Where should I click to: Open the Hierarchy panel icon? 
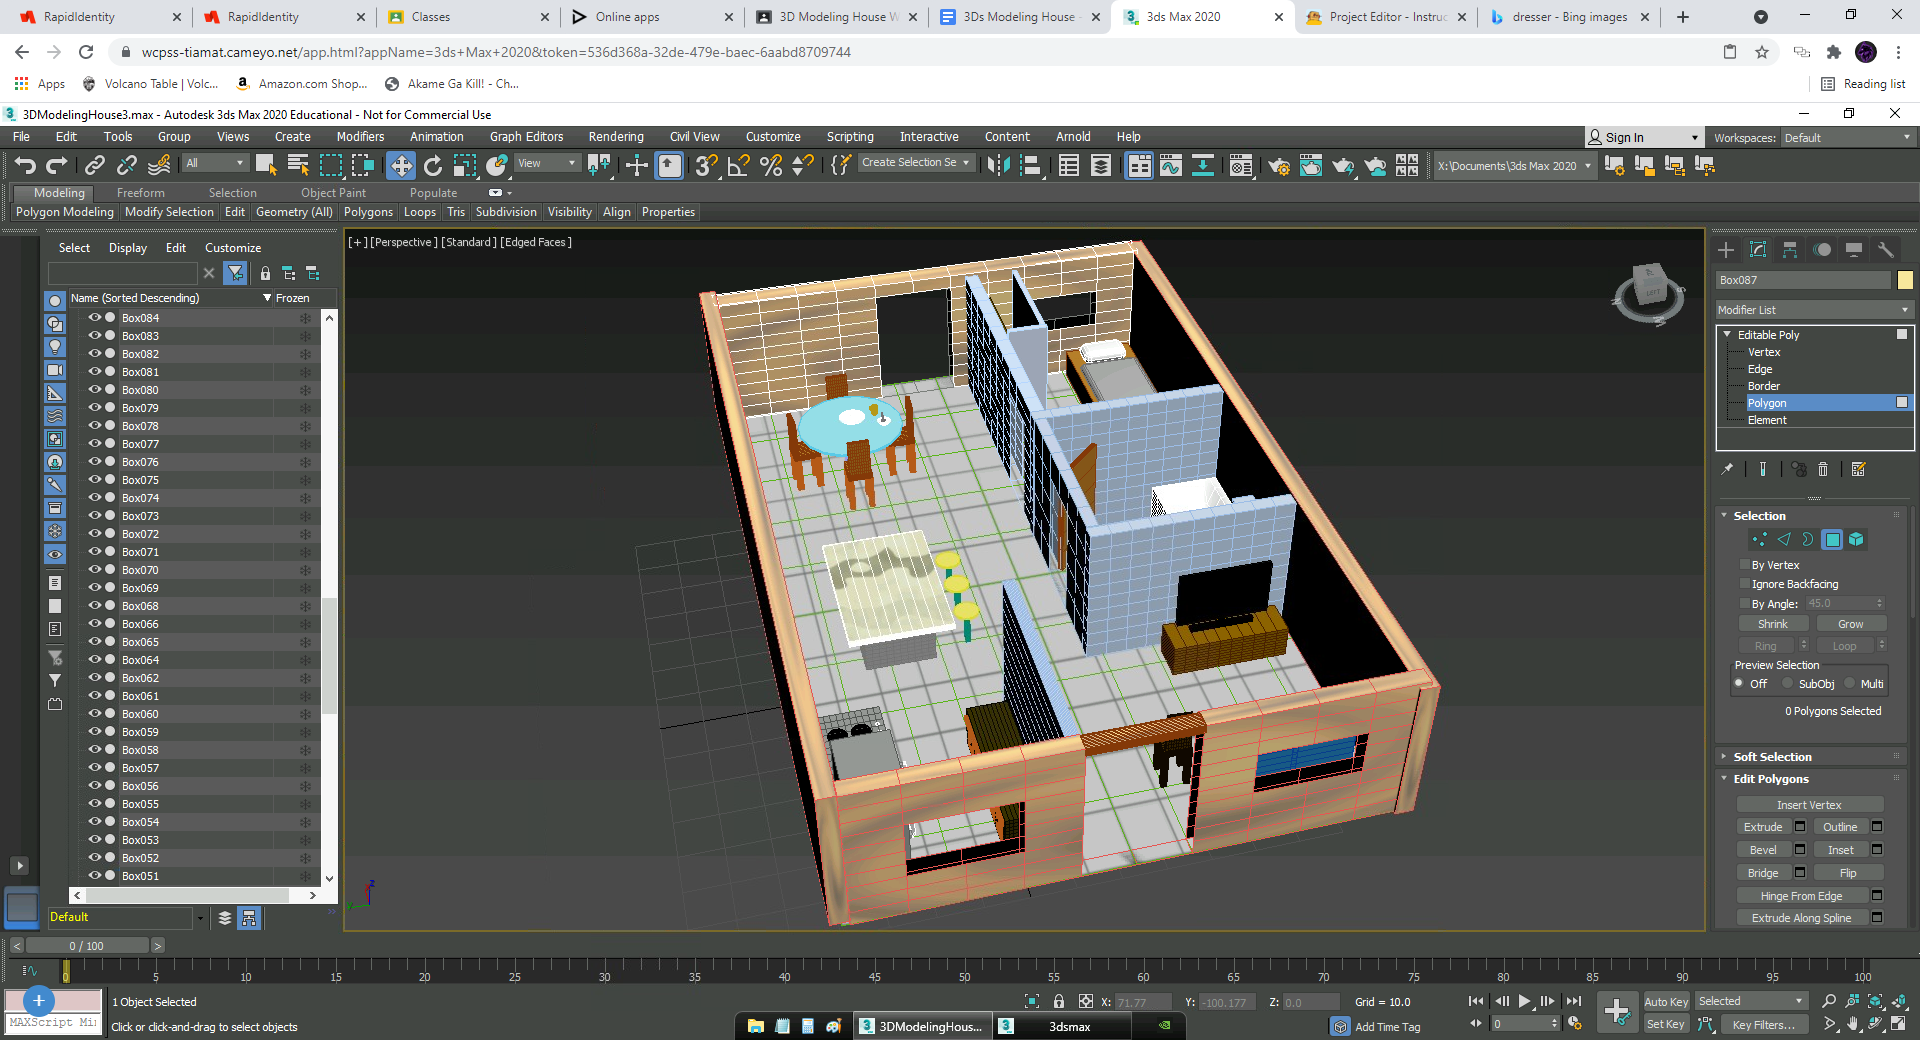1790,250
